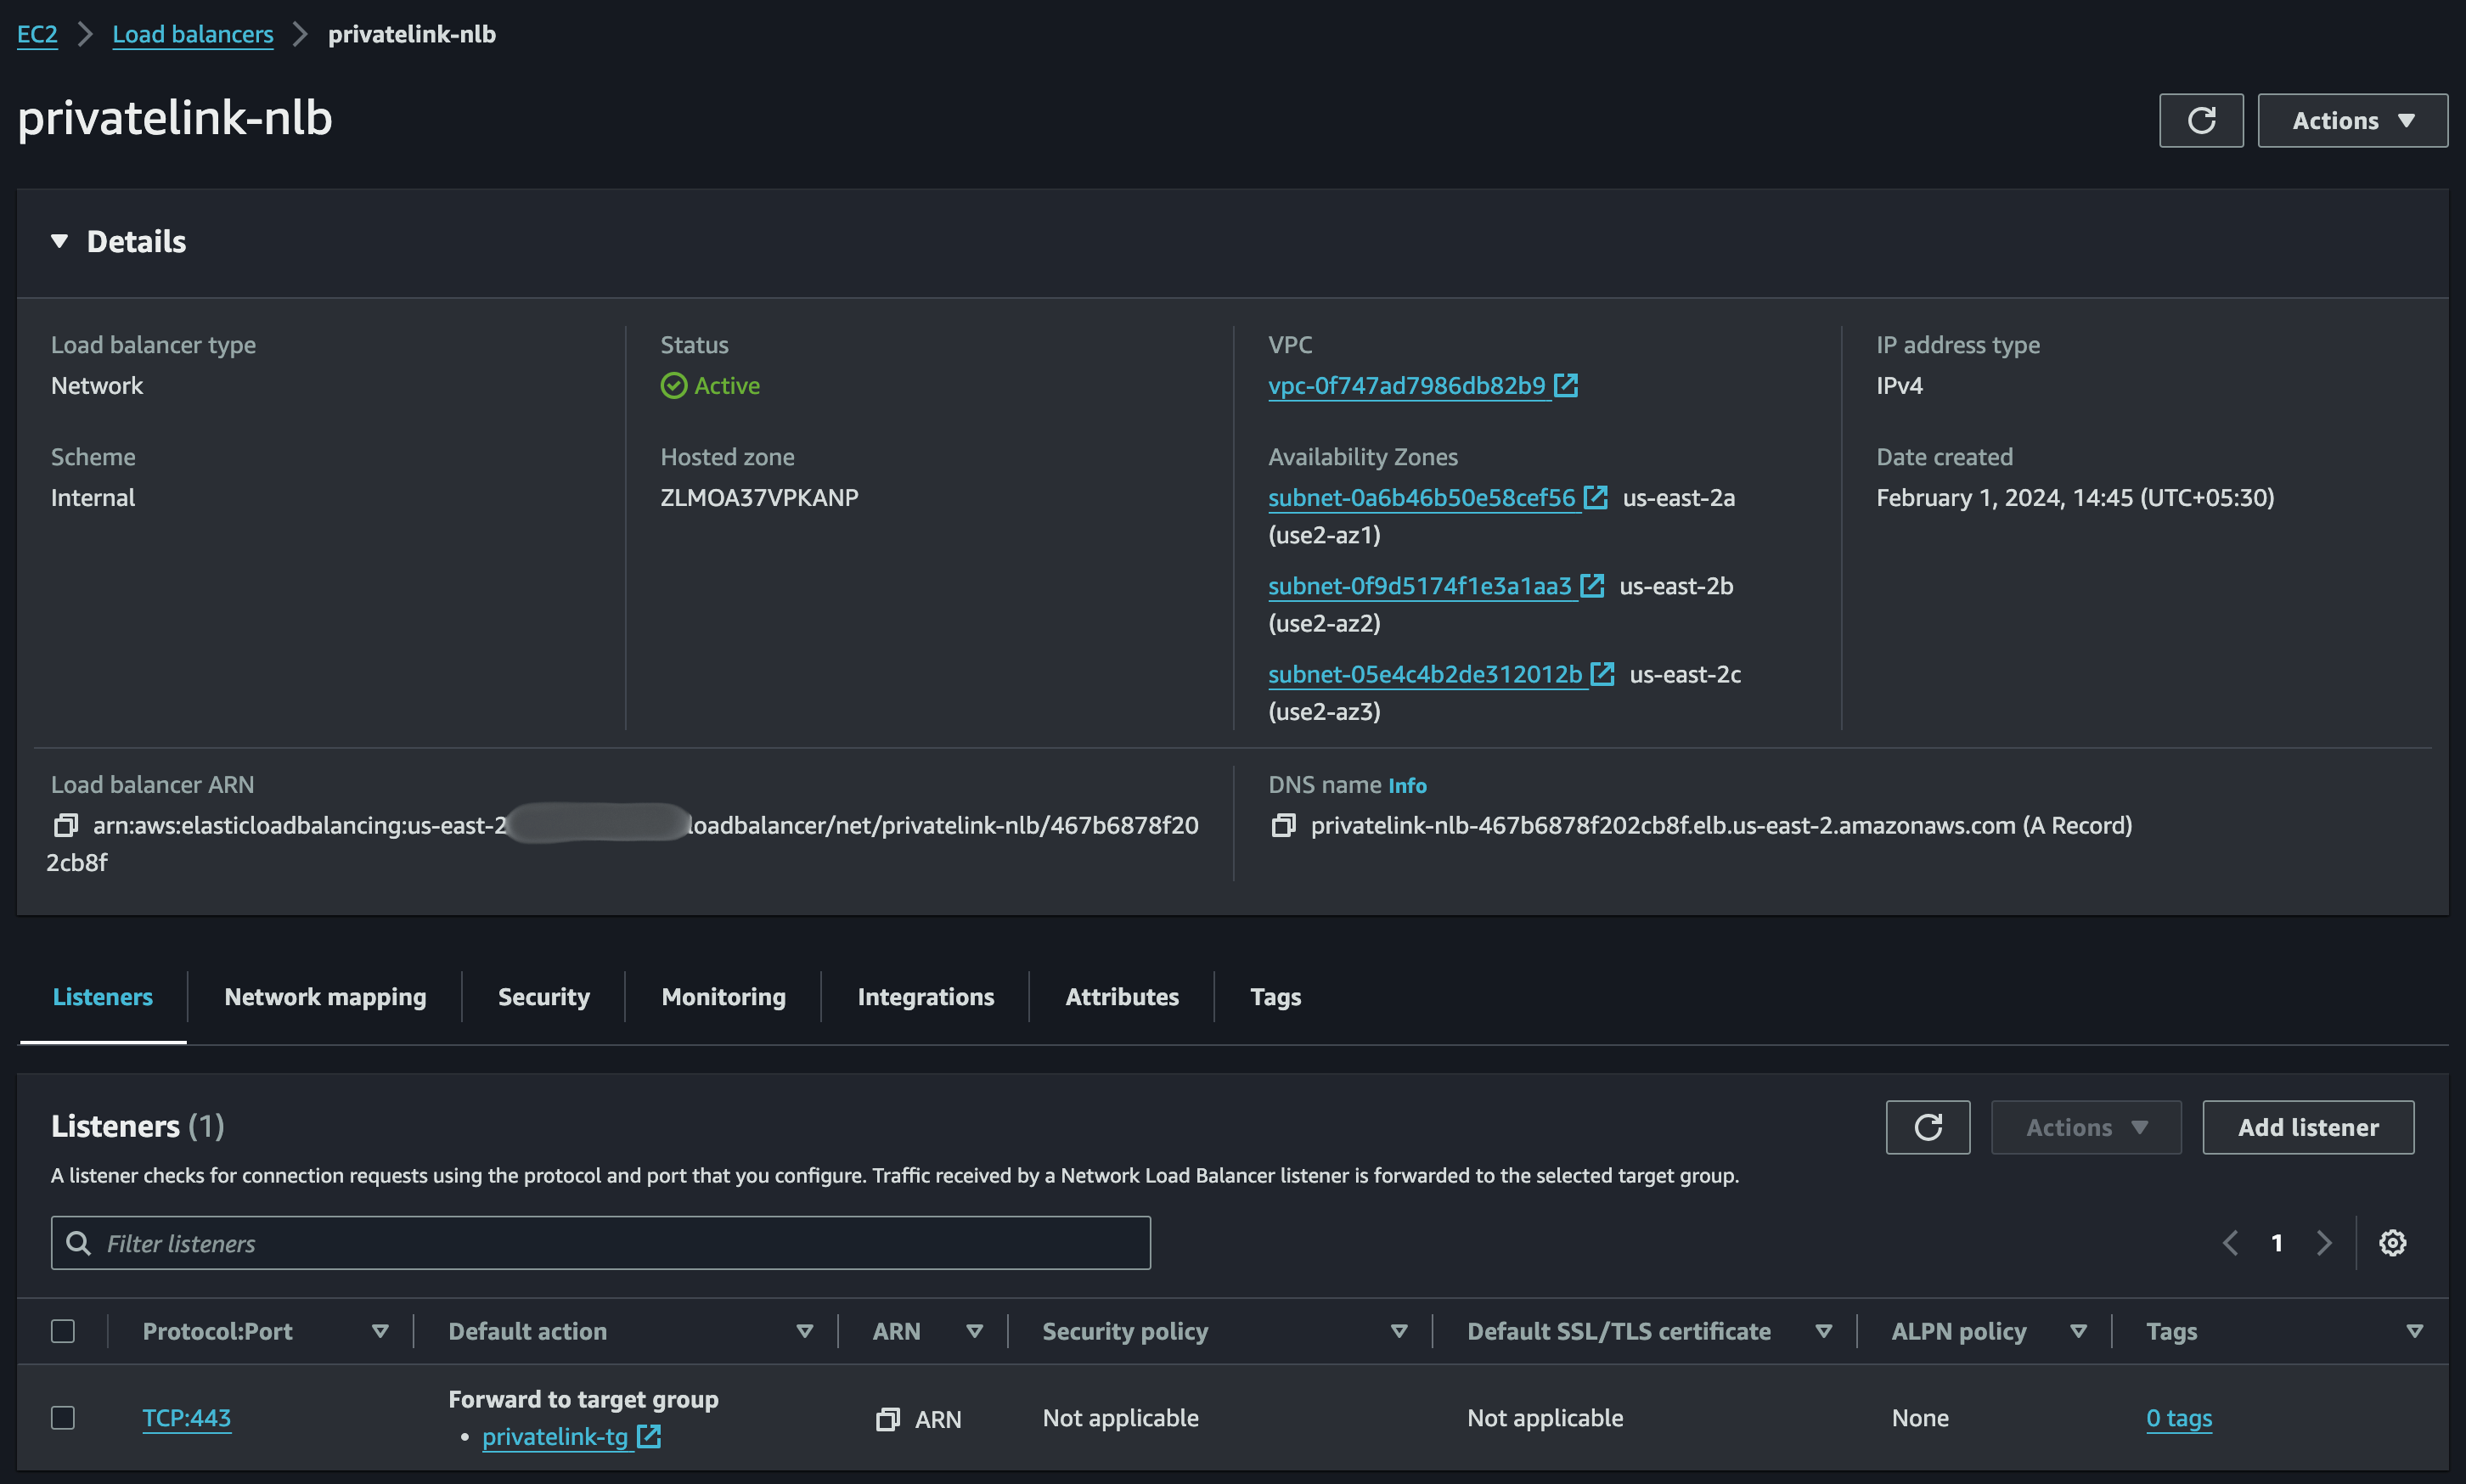The image size is (2466, 1484).
Task: Refresh the Listeners table
Action: [1927, 1127]
